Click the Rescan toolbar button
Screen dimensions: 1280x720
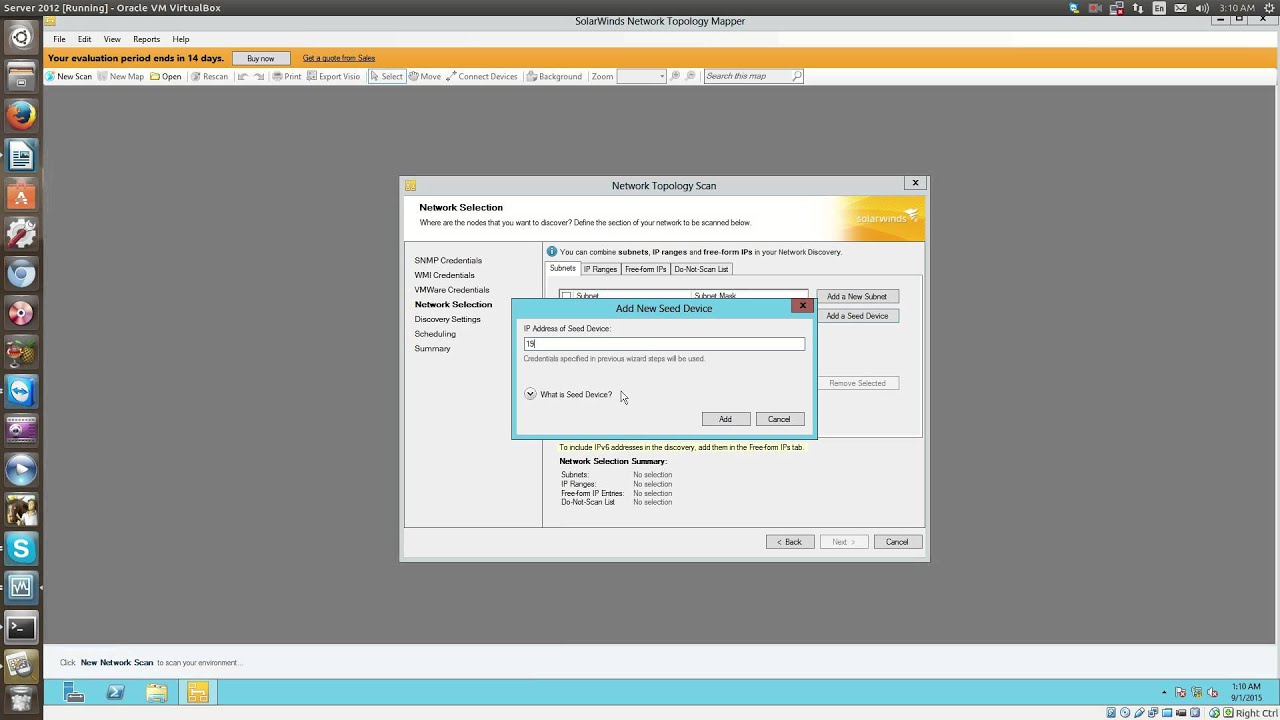[x=209, y=76]
